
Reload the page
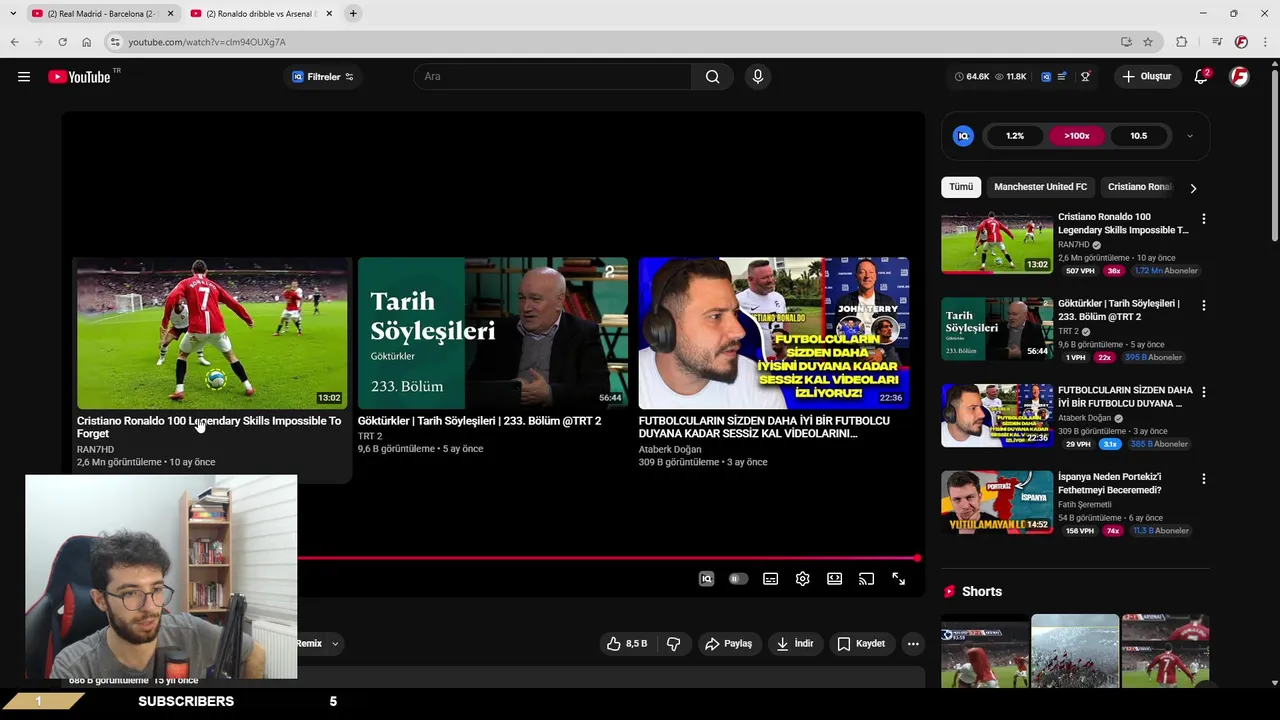(x=62, y=42)
